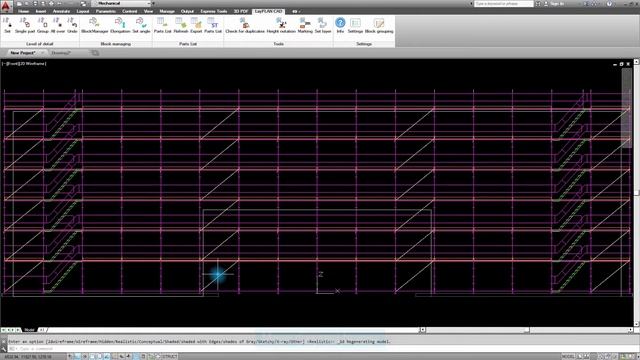This screenshot has width=640, height=360.
Task: Click Undo in Level of detail panel
Action: (72, 25)
